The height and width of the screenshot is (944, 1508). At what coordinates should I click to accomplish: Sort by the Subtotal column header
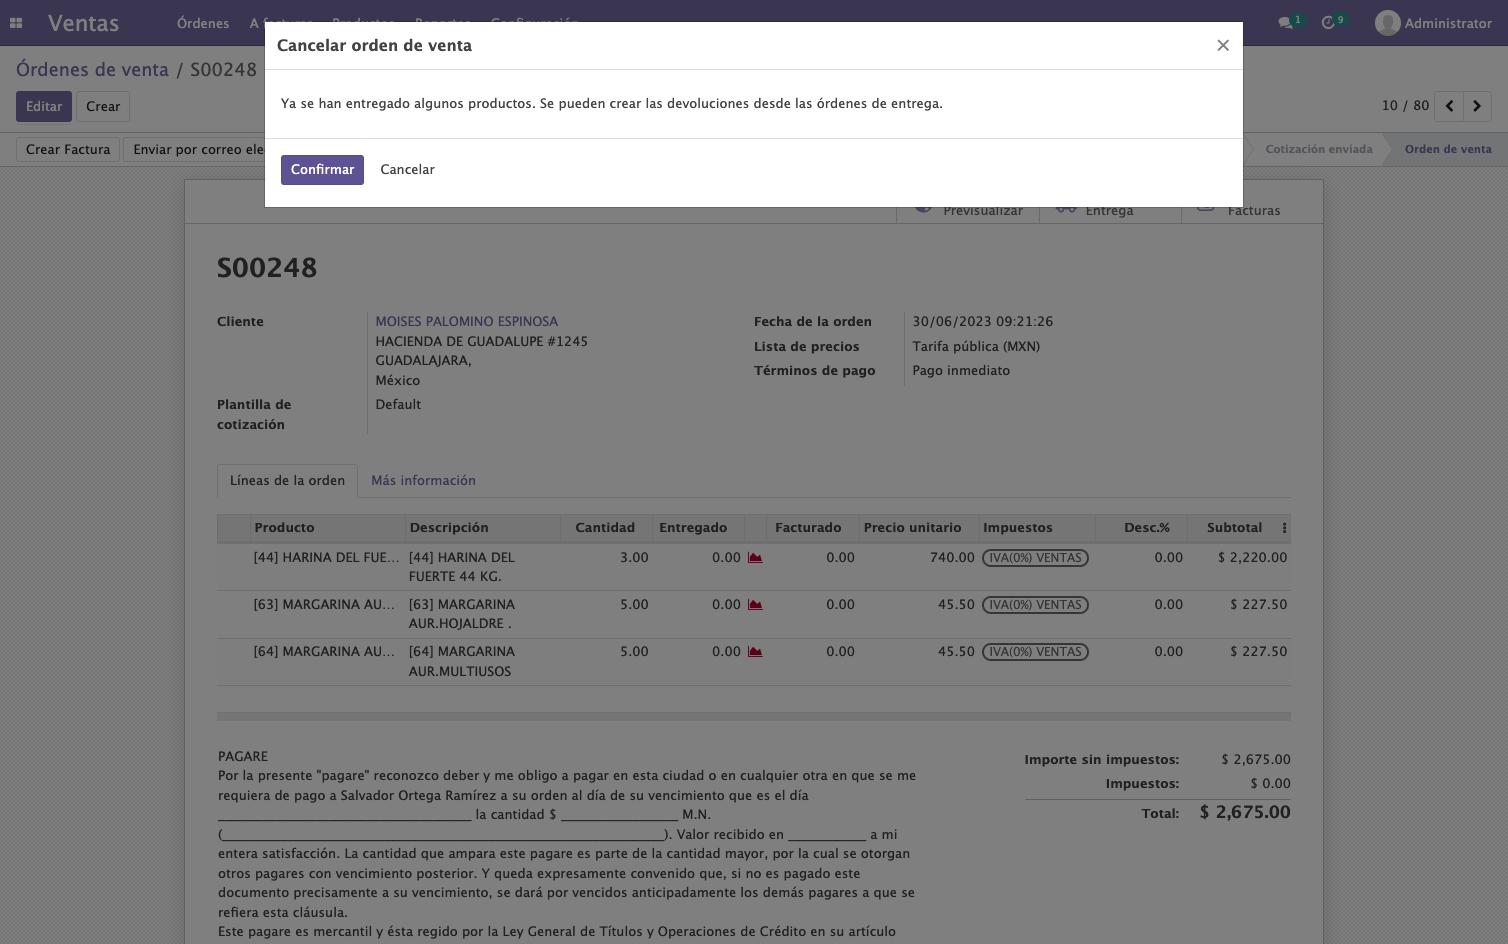1234,528
